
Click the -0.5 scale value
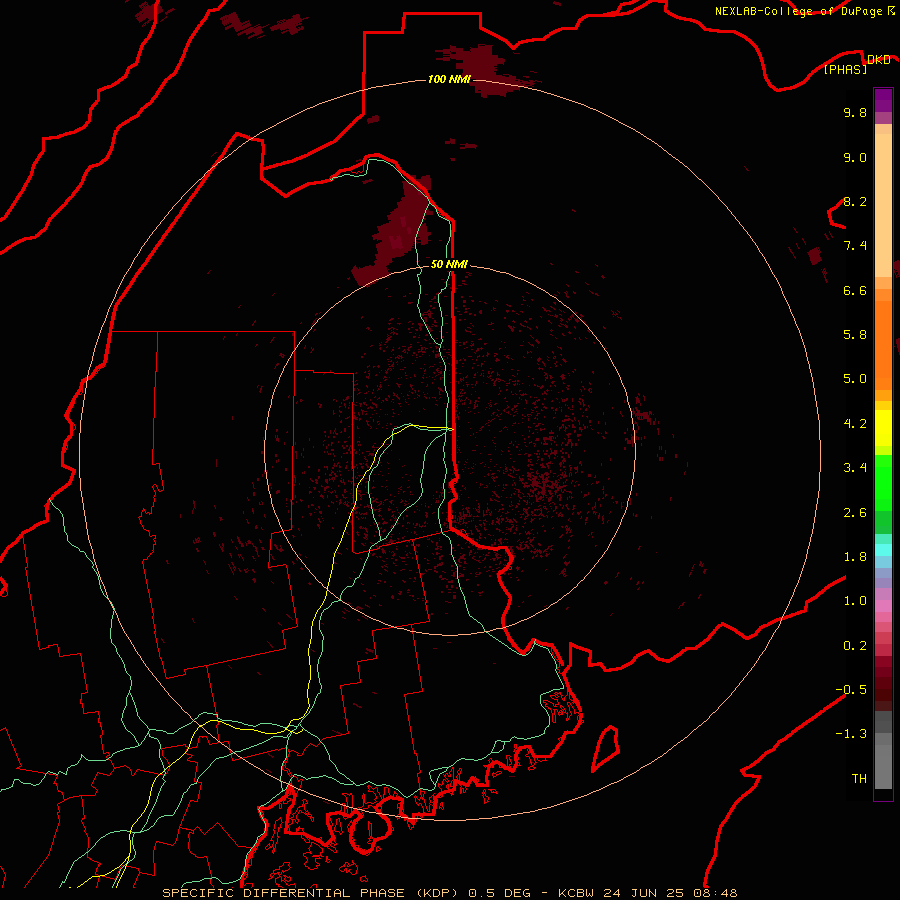851,690
